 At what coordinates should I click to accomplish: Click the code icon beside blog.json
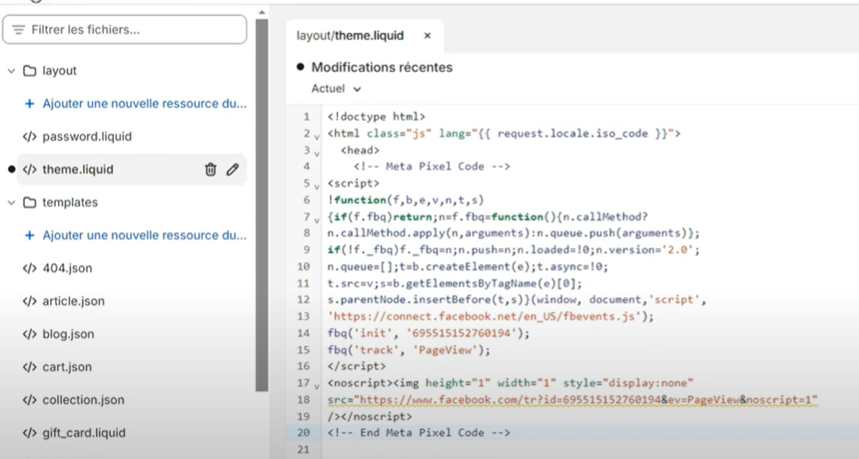(x=30, y=334)
